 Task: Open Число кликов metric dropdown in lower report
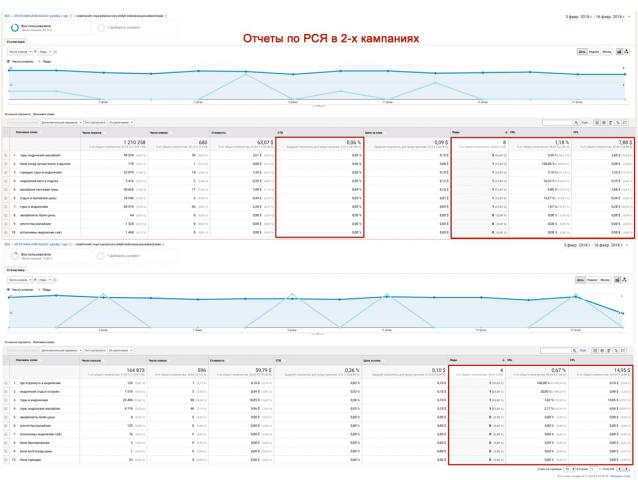click(x=20, y=280)
